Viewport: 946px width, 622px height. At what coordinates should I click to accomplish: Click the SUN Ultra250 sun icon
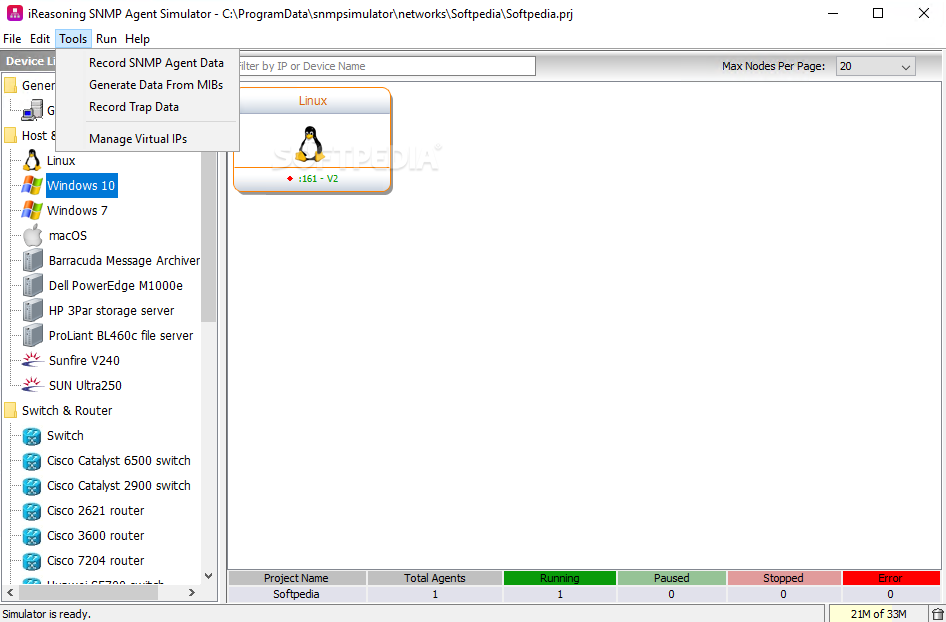point(32,385)
